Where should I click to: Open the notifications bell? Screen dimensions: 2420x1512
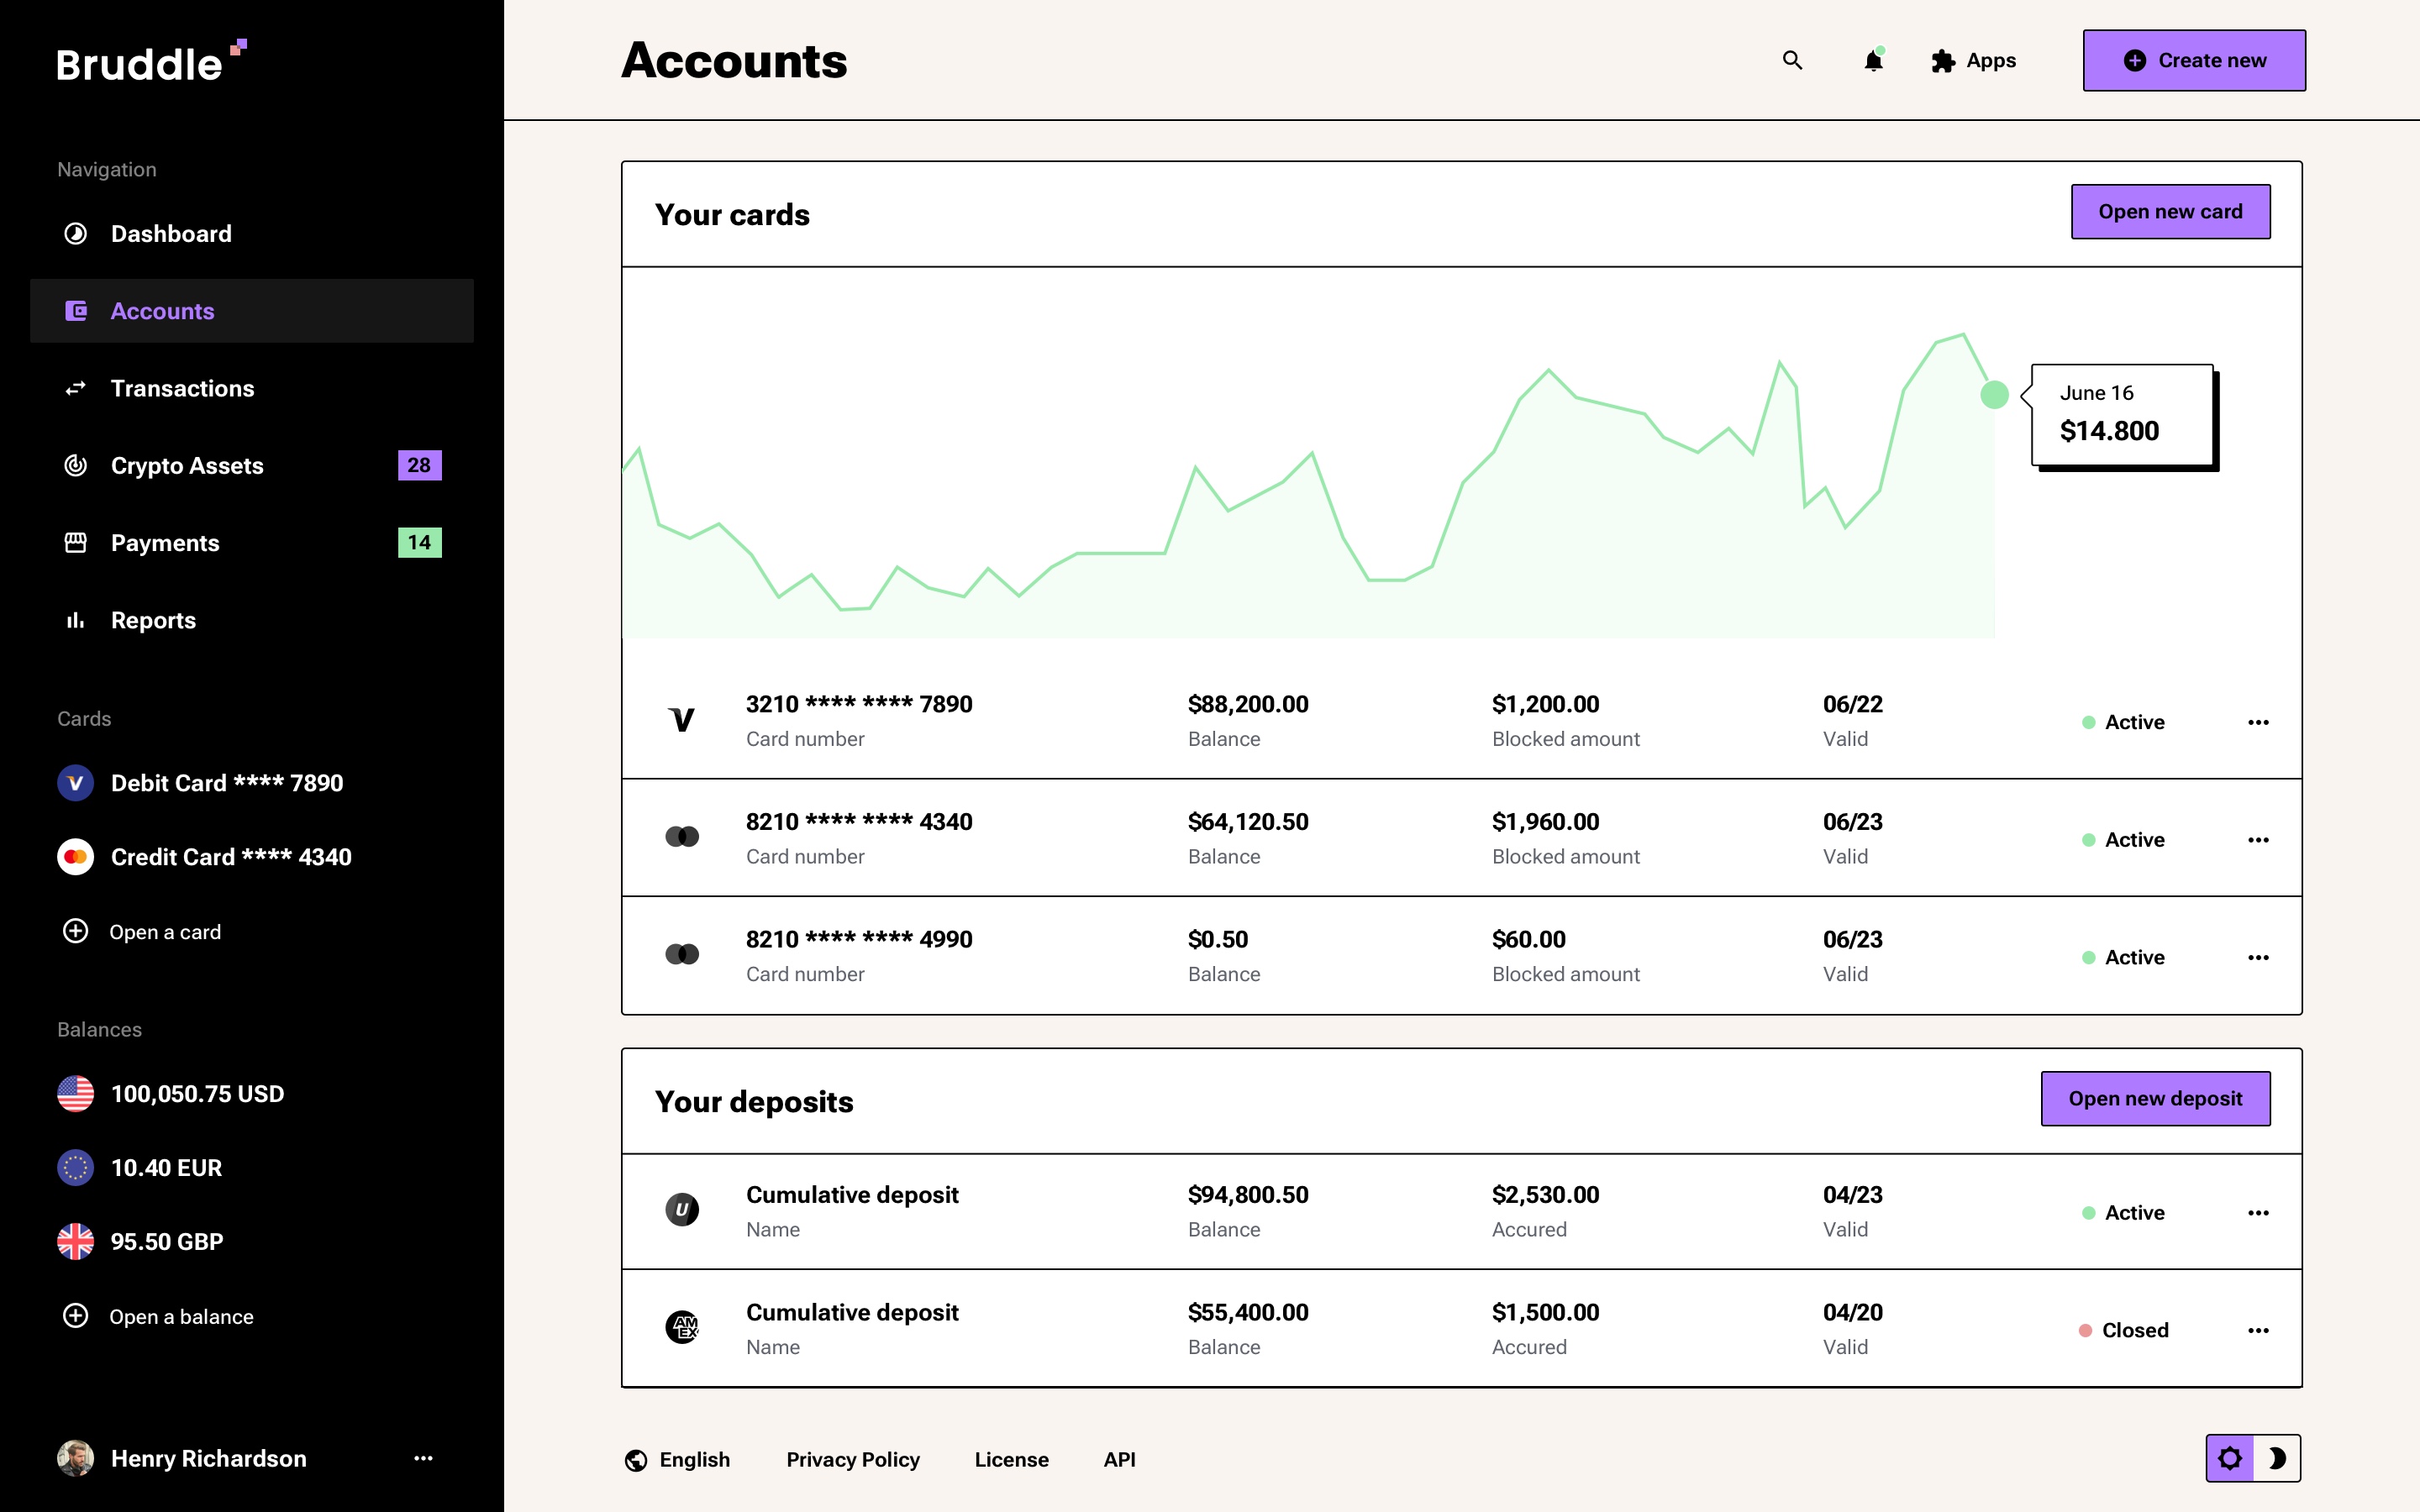[x=1873, y=61]
